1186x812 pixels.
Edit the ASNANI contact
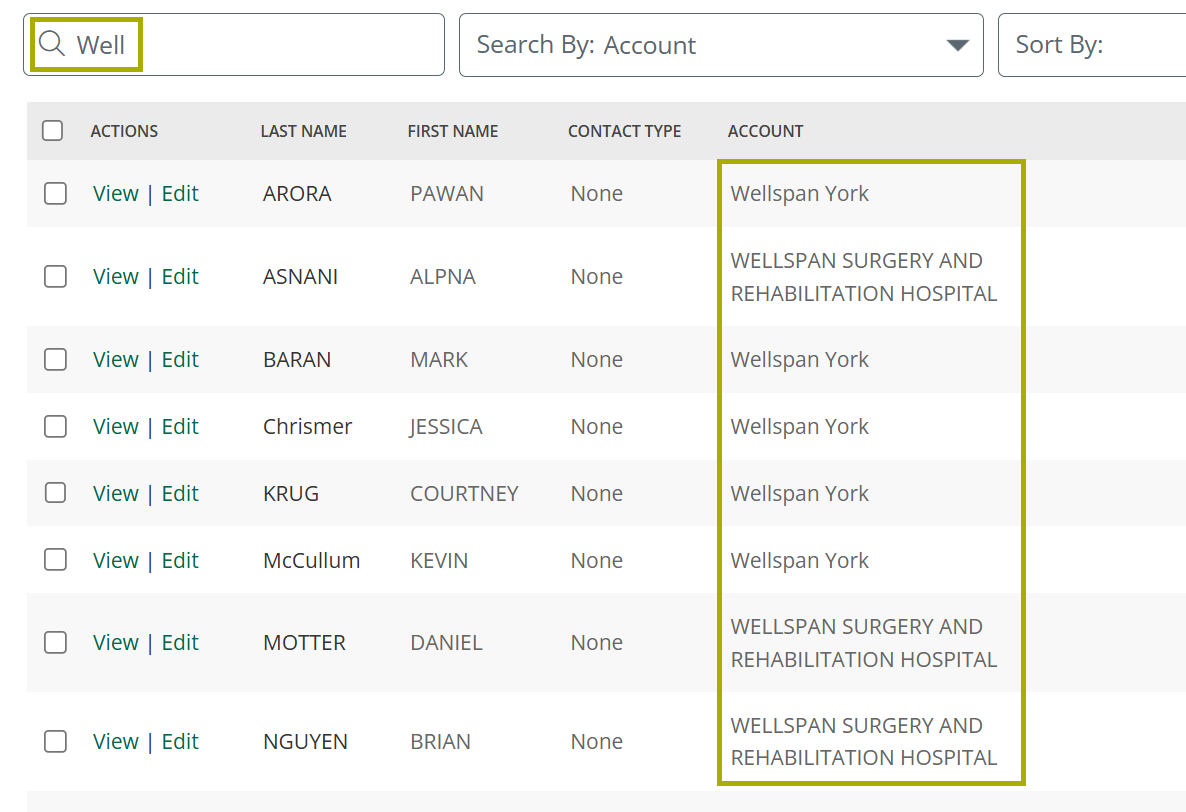(x=180, y=277)
